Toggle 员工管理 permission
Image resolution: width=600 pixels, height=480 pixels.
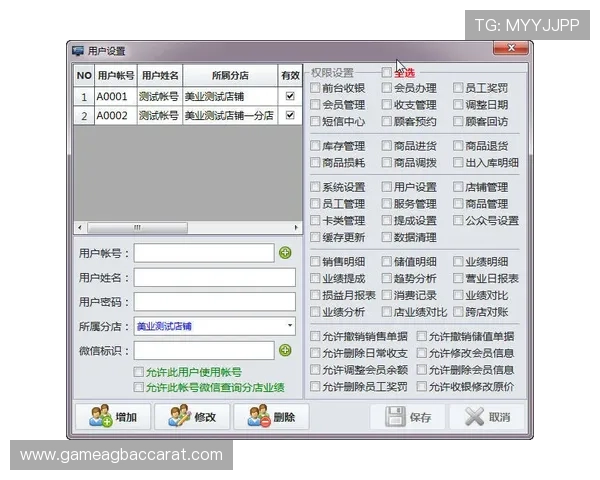coord(315,203)
